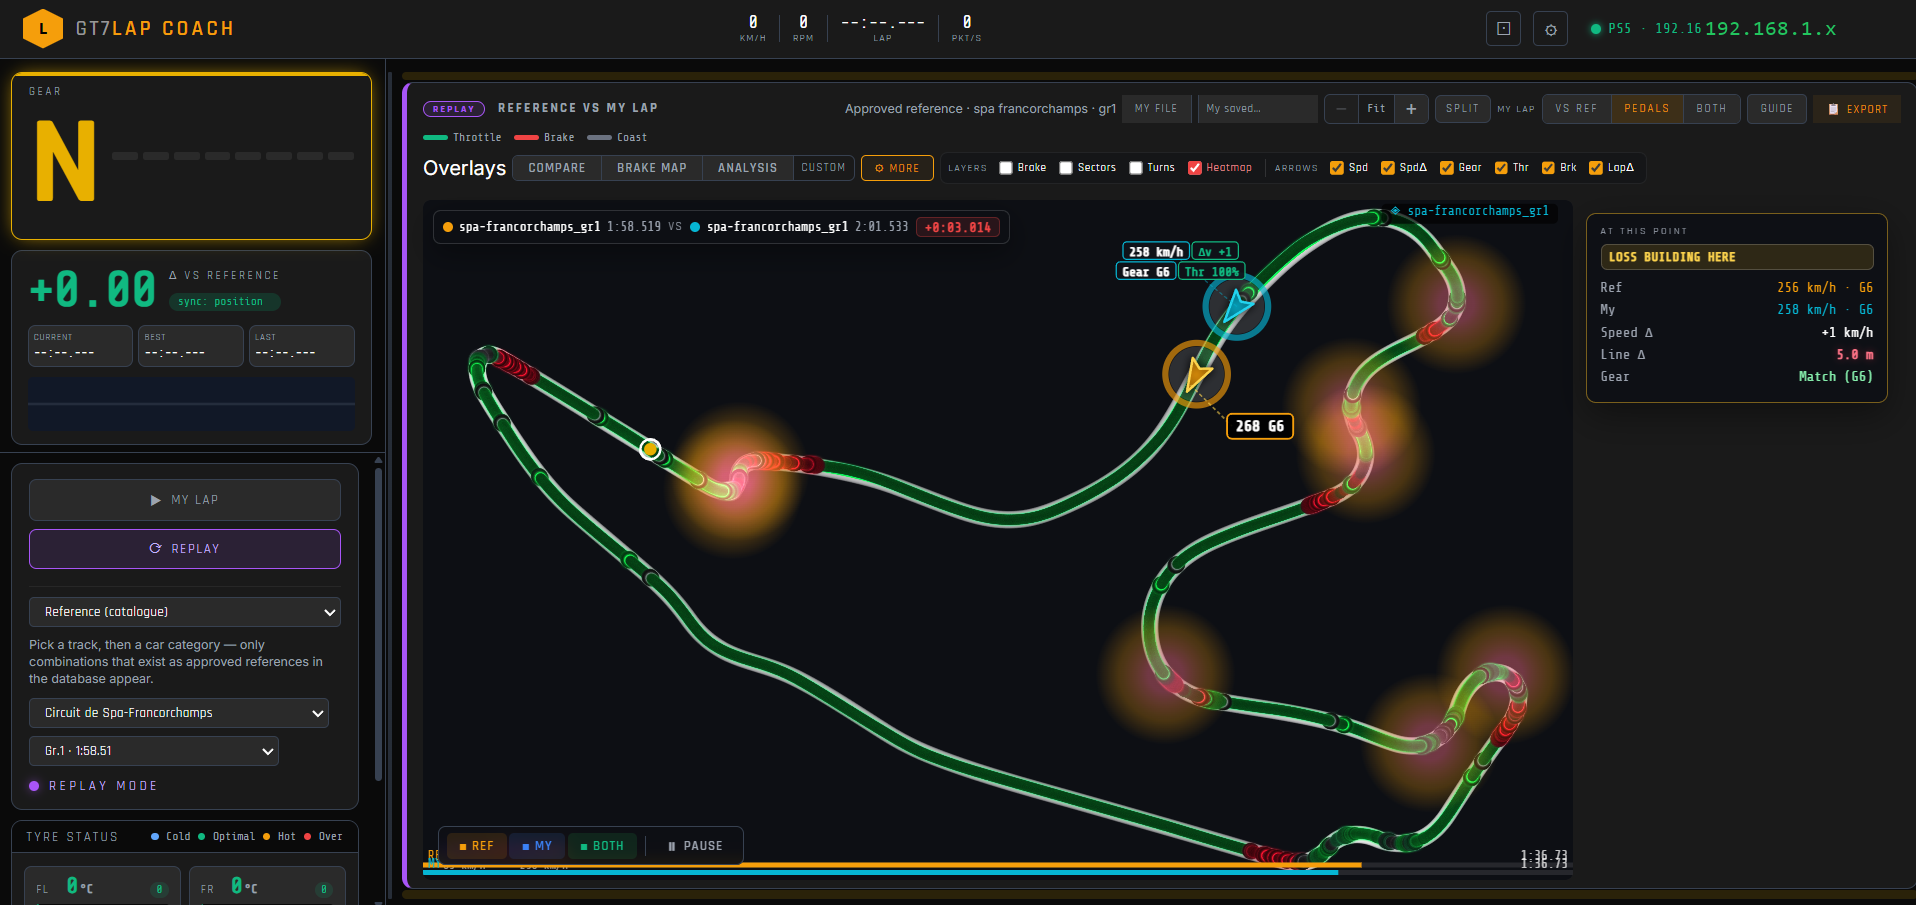Click the My Lap play button
The width and height of the screenshot is (1916, 905).
(185, 500)
